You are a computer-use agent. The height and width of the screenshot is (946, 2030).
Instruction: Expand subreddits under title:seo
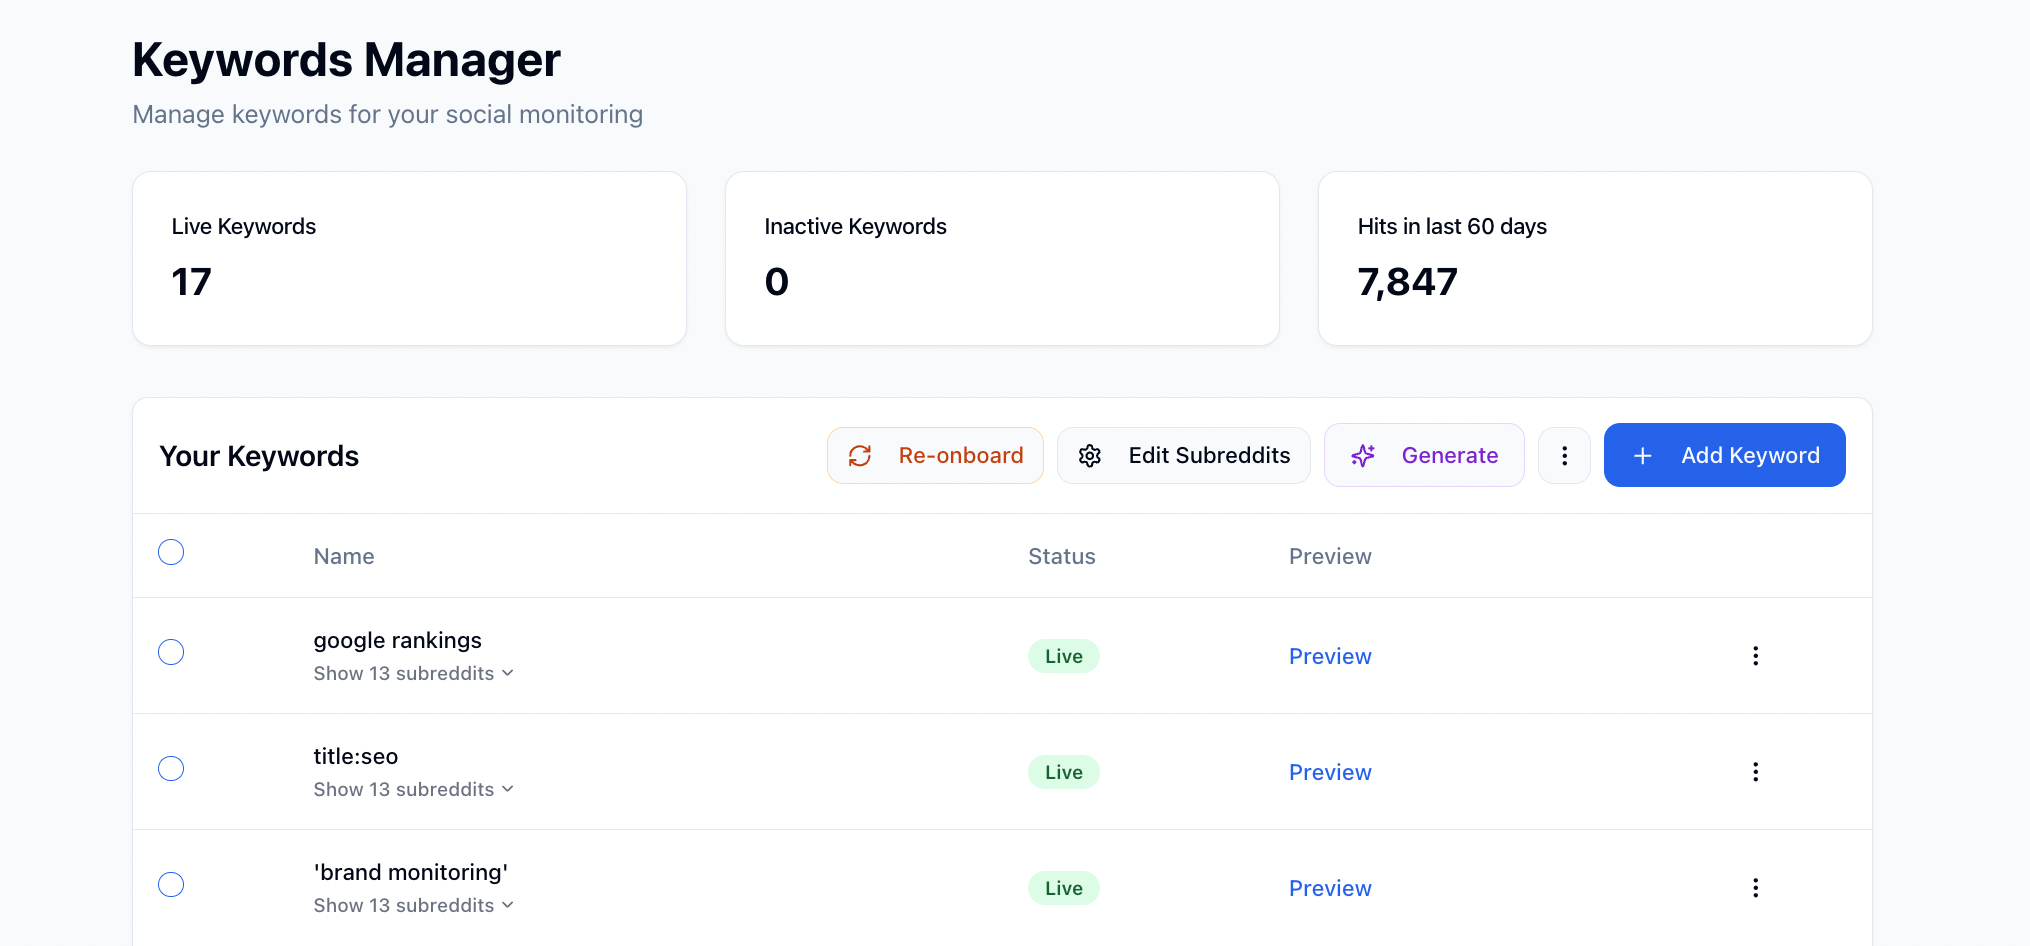pos(413,789)
